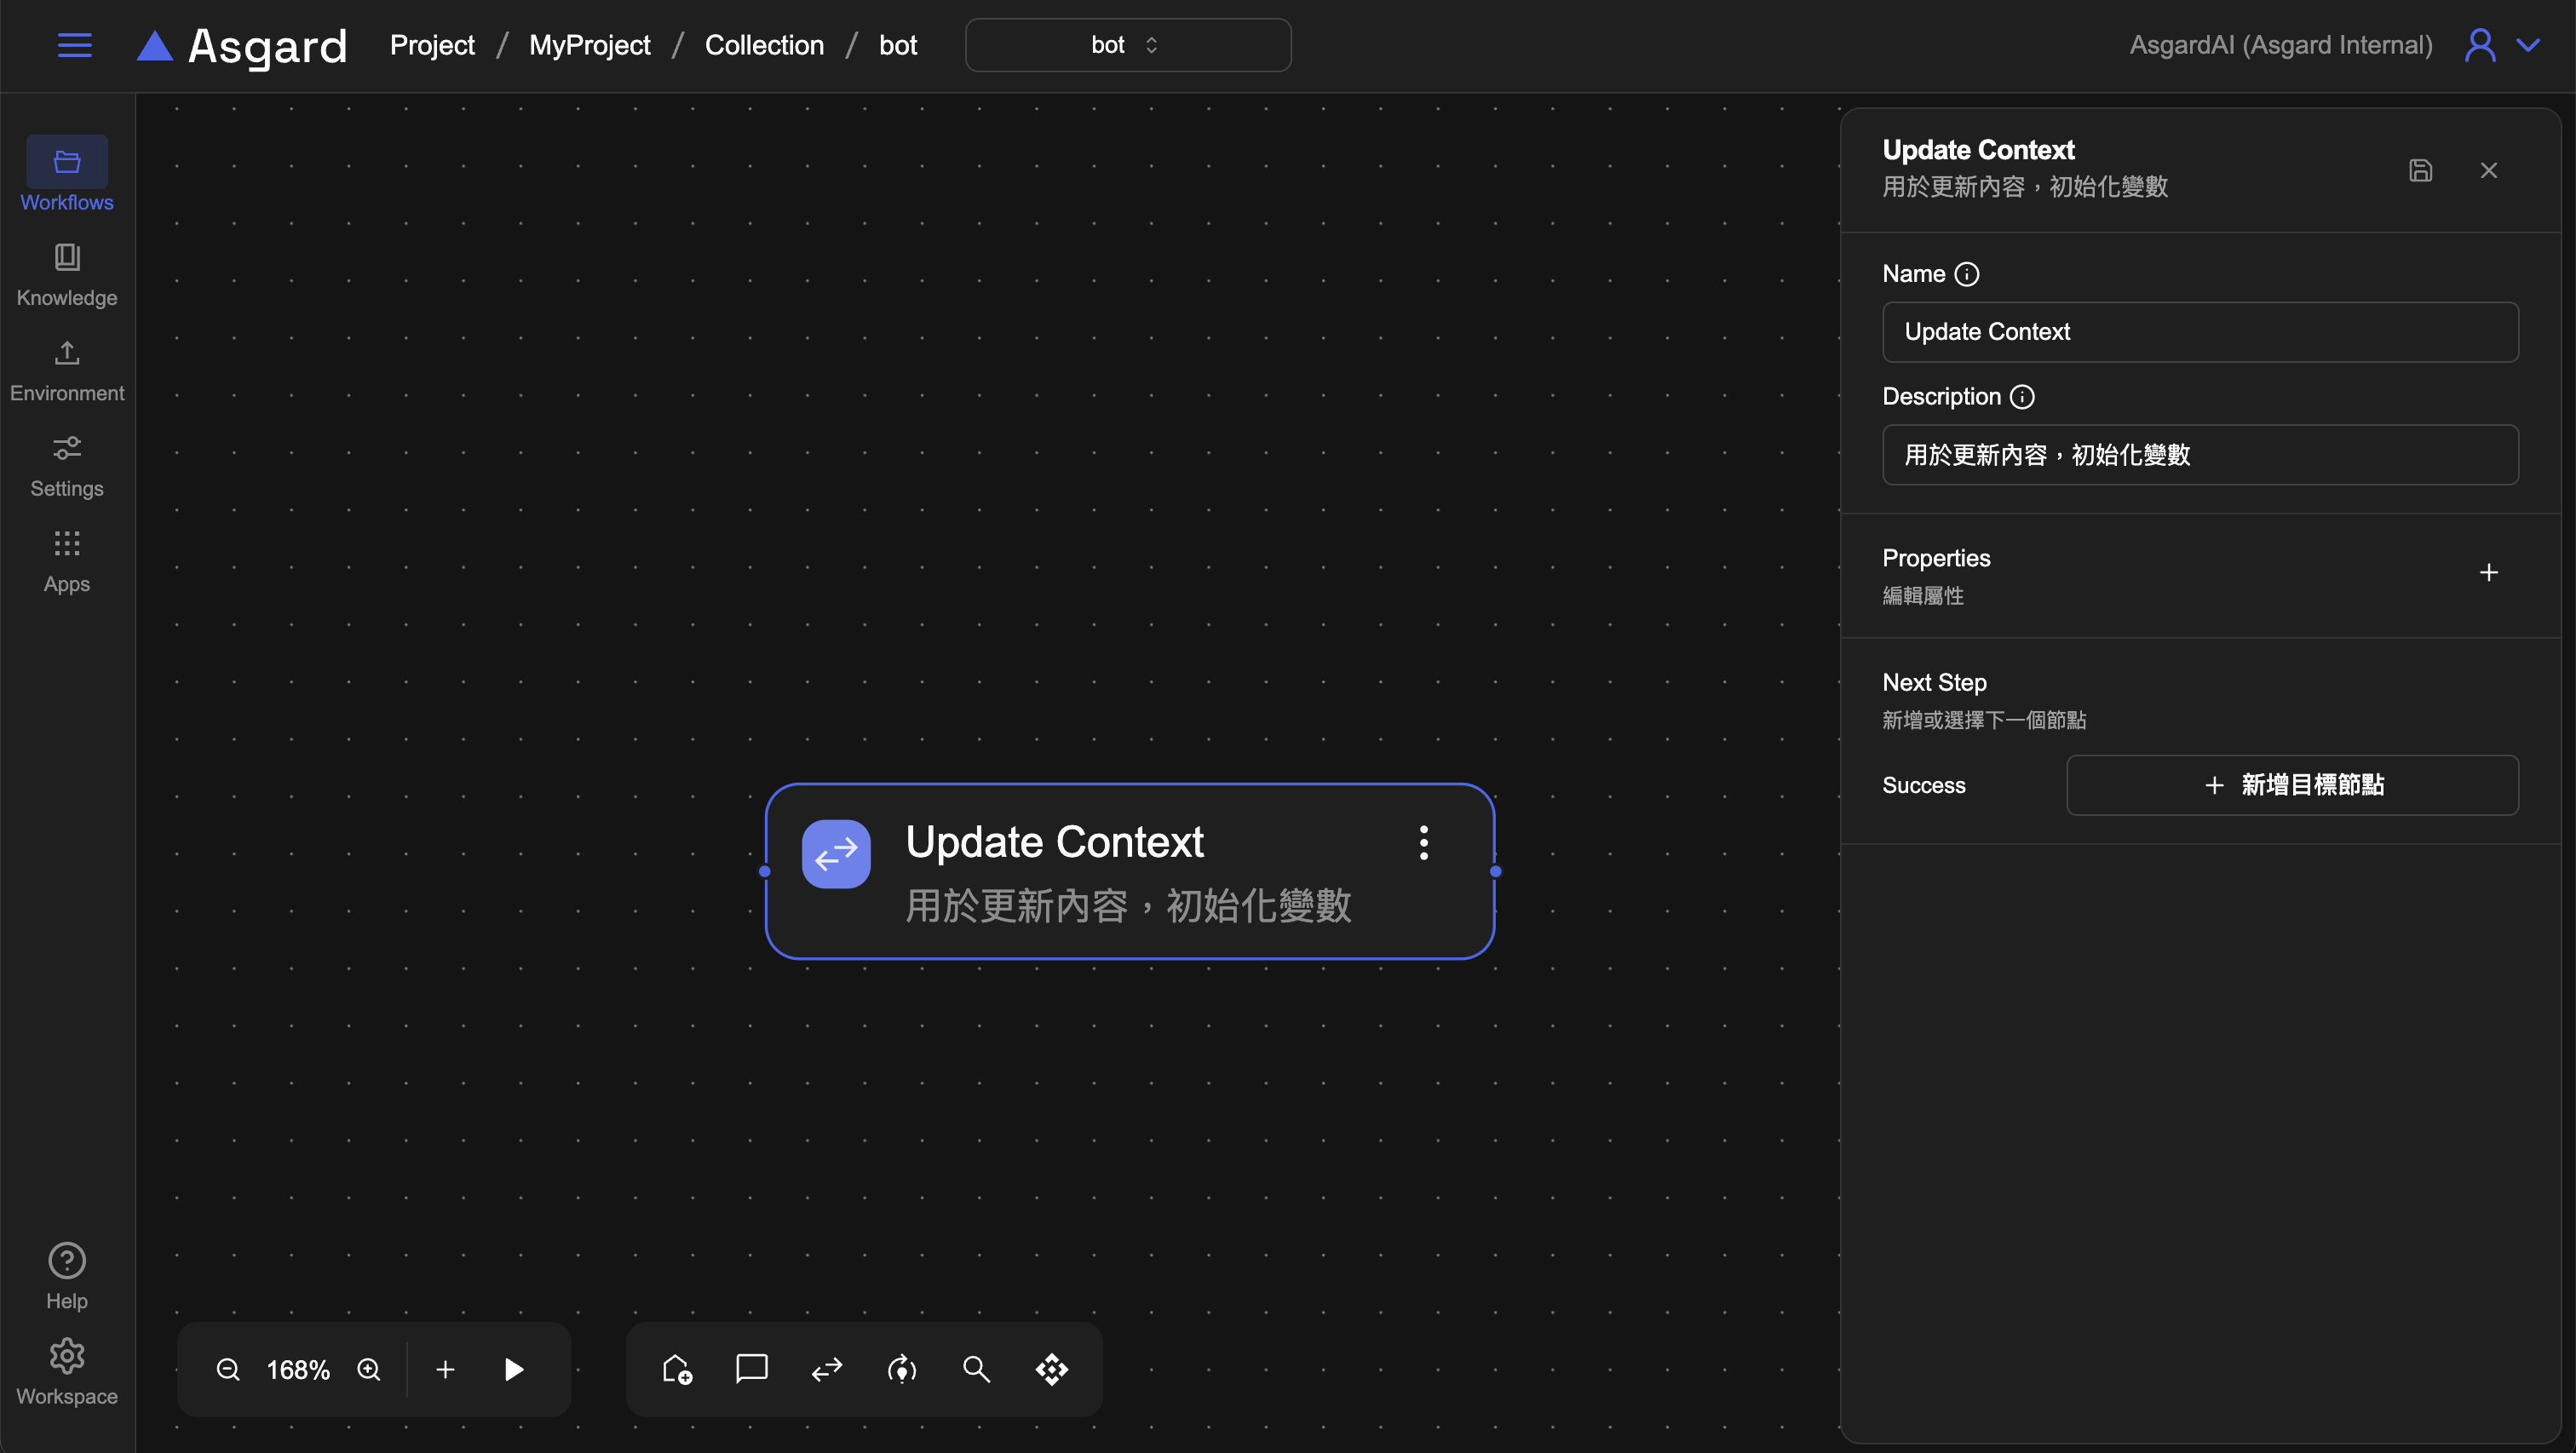Open the Knowledge section in sidebar
This screenshot has width=2576, height=1453.
[67, 274]
